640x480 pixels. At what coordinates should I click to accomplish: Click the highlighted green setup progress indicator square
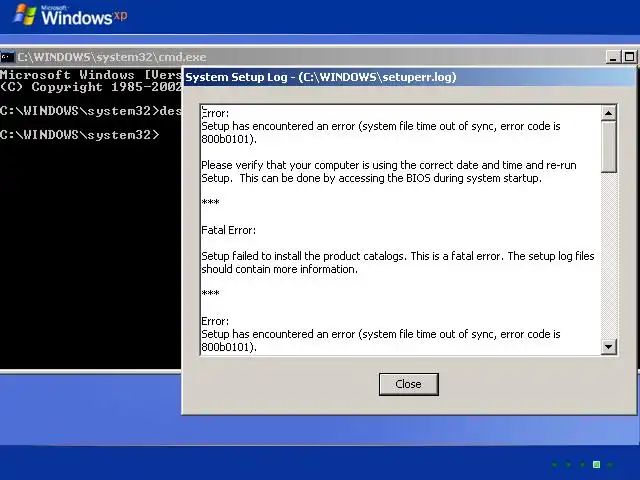596,464
